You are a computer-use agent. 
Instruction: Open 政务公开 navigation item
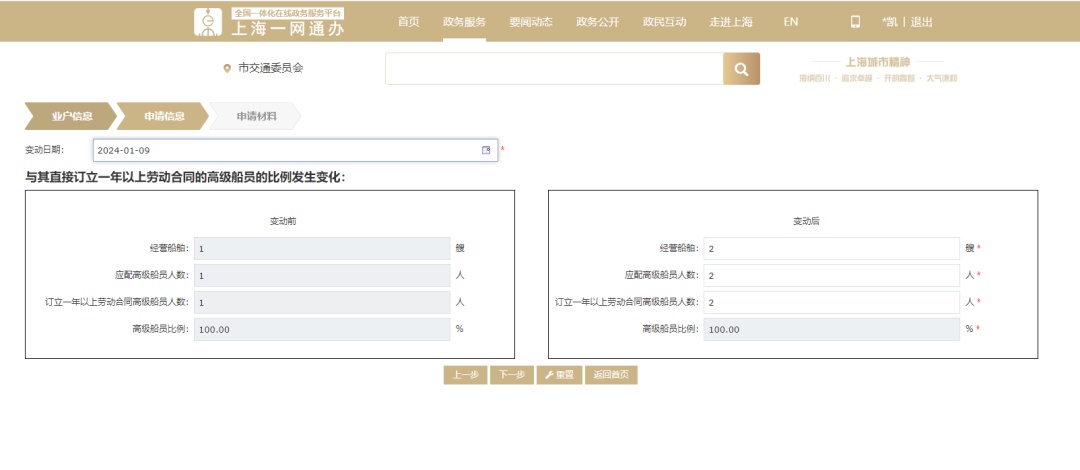coord(597,21)
